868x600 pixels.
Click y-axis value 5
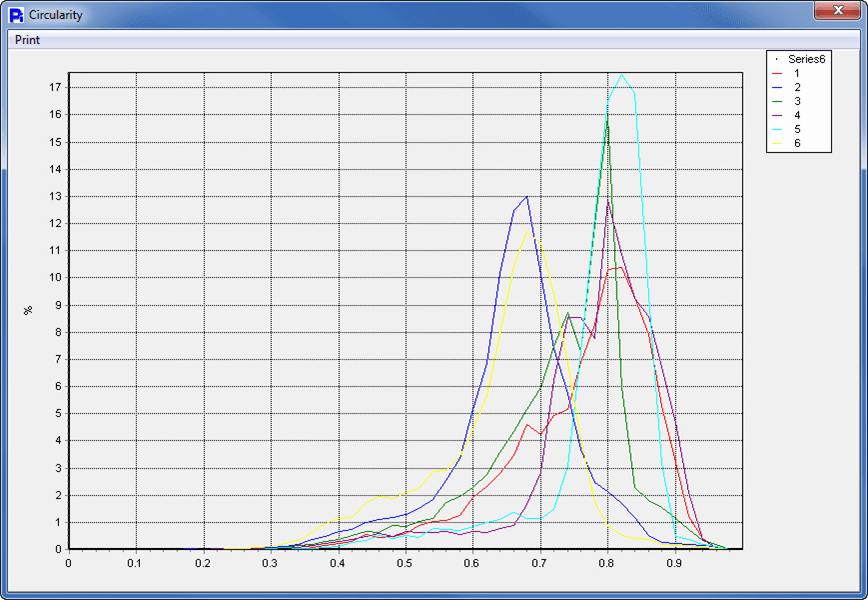58,414
